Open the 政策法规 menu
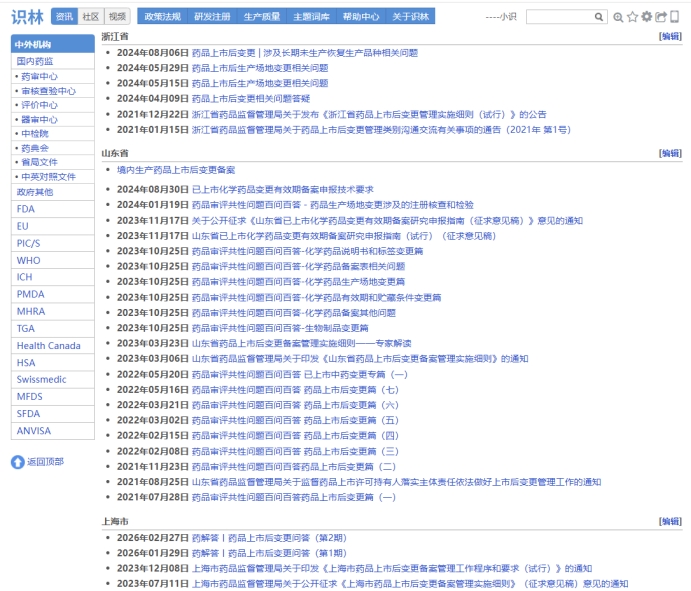This screenshot has height=591, width=691. point(162,17)
